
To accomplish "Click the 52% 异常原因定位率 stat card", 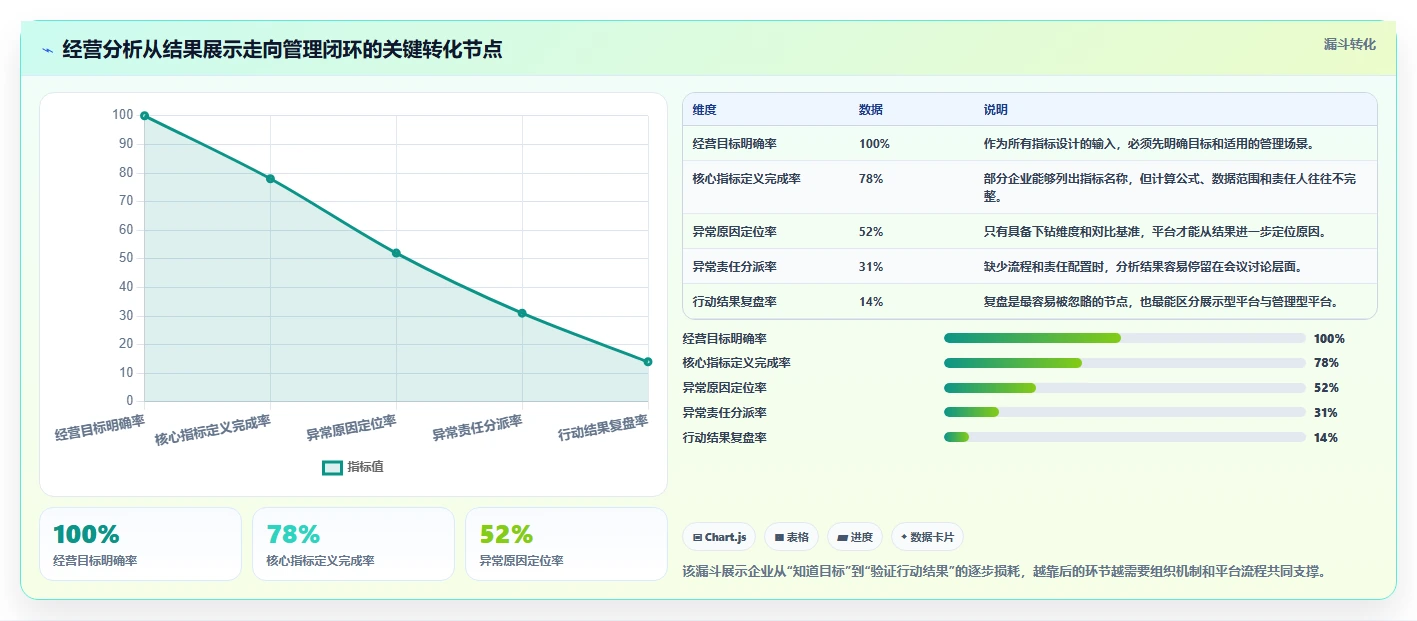I will point(566,544).
